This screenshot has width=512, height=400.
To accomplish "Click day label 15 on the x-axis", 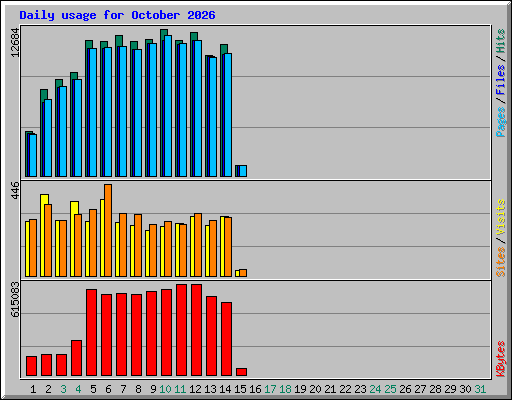I will (x=240, y=389).
